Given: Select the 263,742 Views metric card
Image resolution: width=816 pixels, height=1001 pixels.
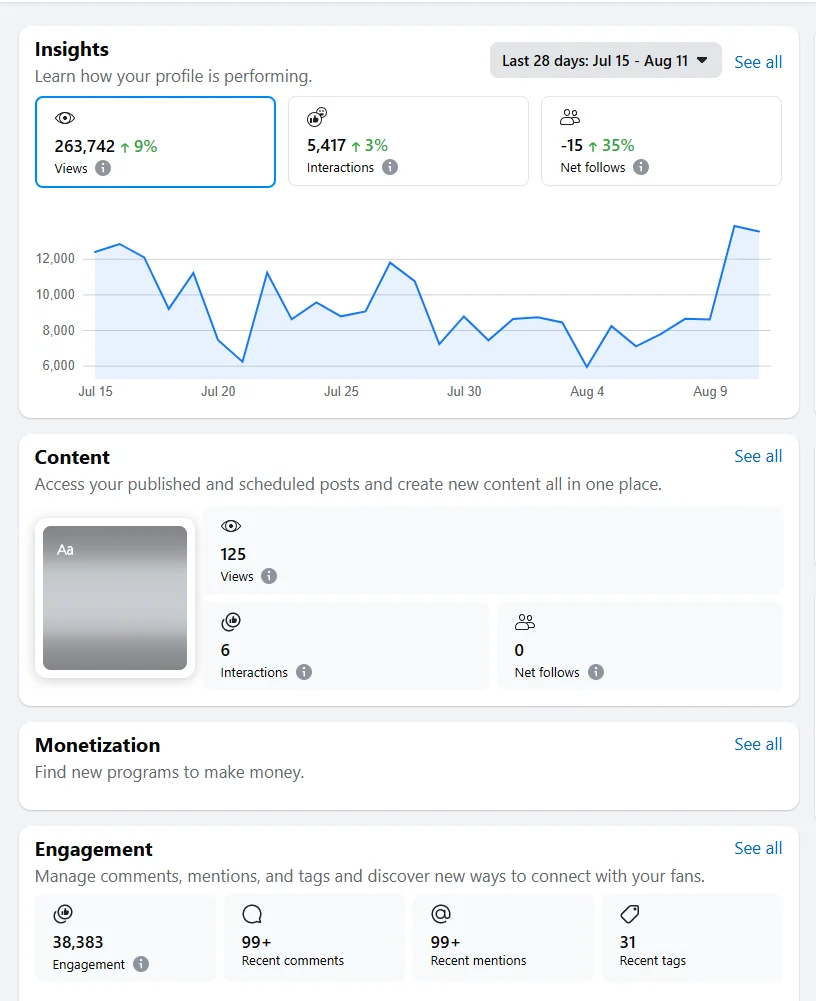Looking at the screenshot, I should (x=155, y=142).
